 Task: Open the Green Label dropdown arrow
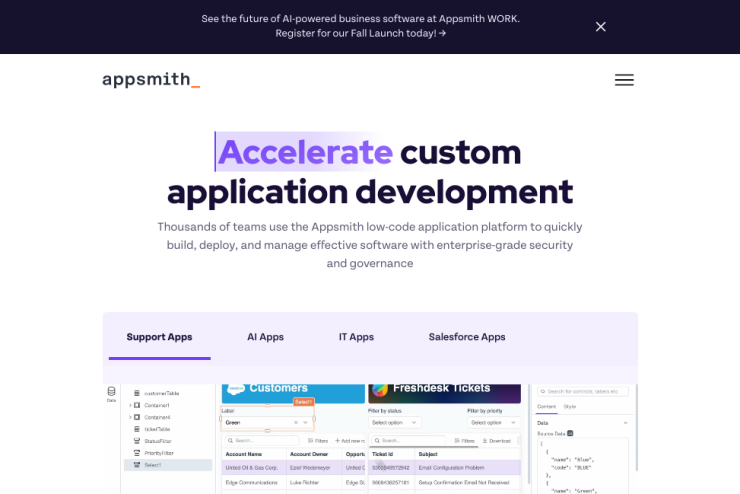pyautogui.click(x=306, y=423)
